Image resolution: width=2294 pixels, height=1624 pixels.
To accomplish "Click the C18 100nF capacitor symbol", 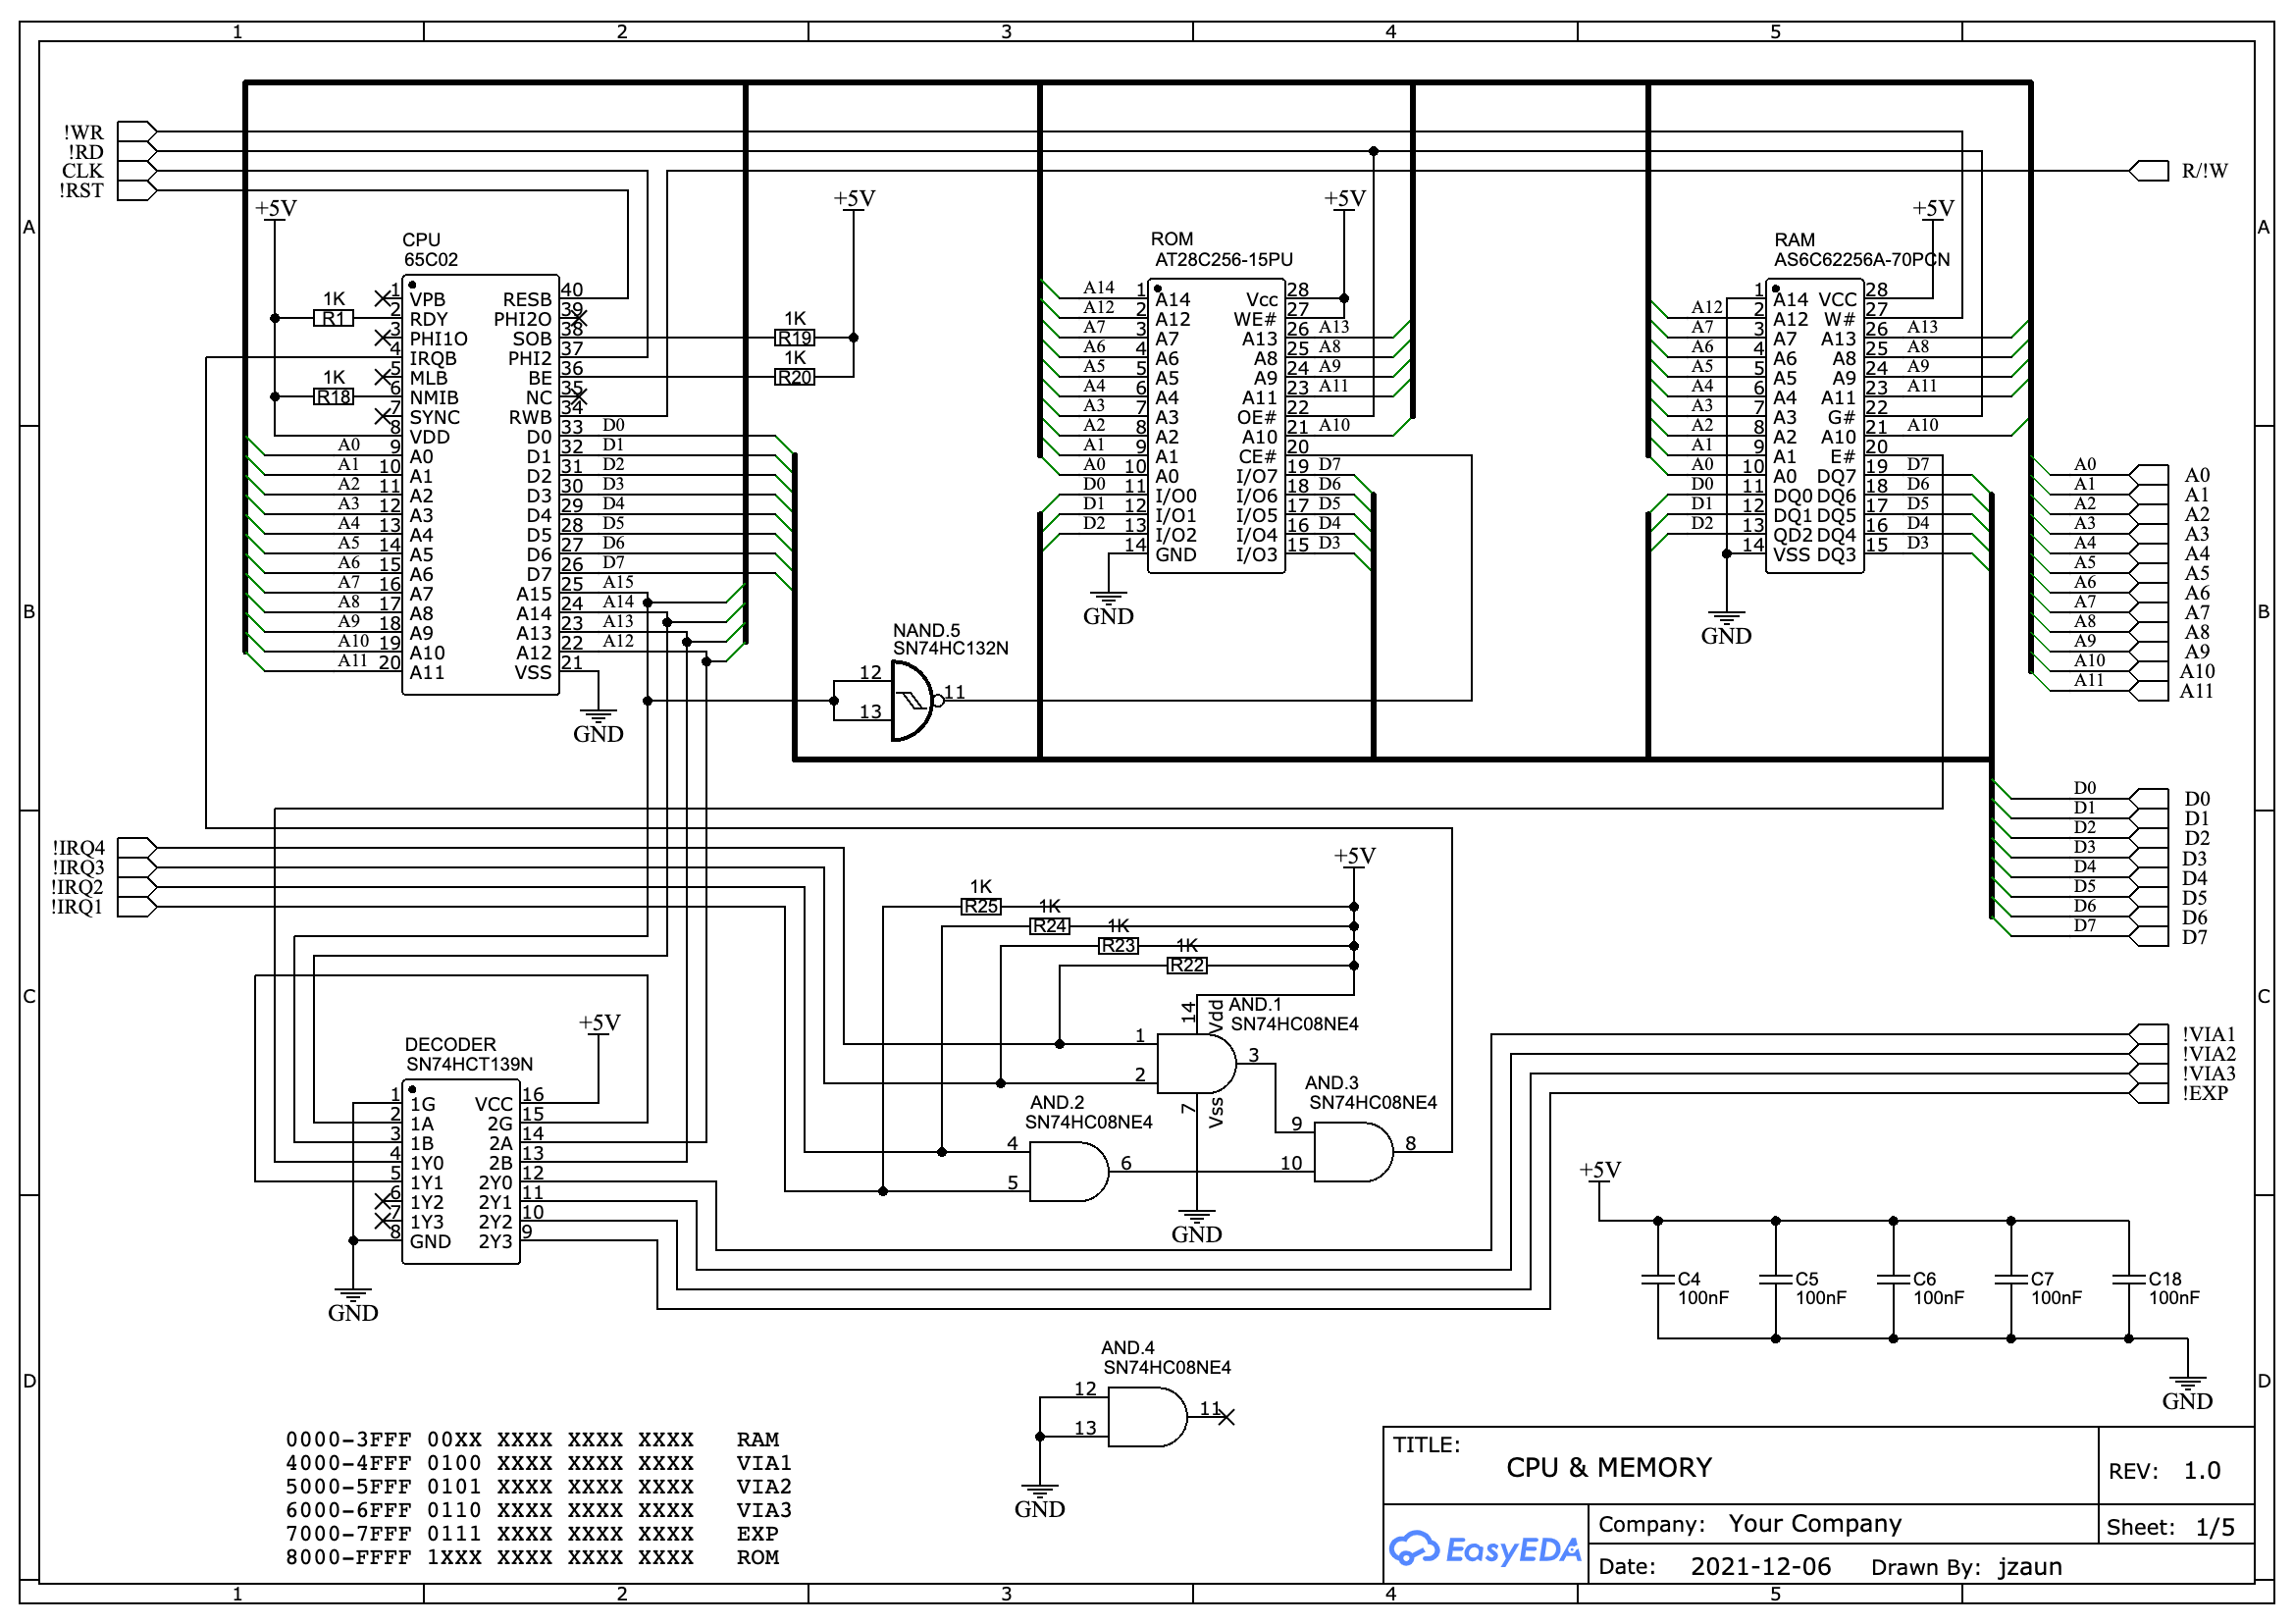I will click(2128, 1279).
